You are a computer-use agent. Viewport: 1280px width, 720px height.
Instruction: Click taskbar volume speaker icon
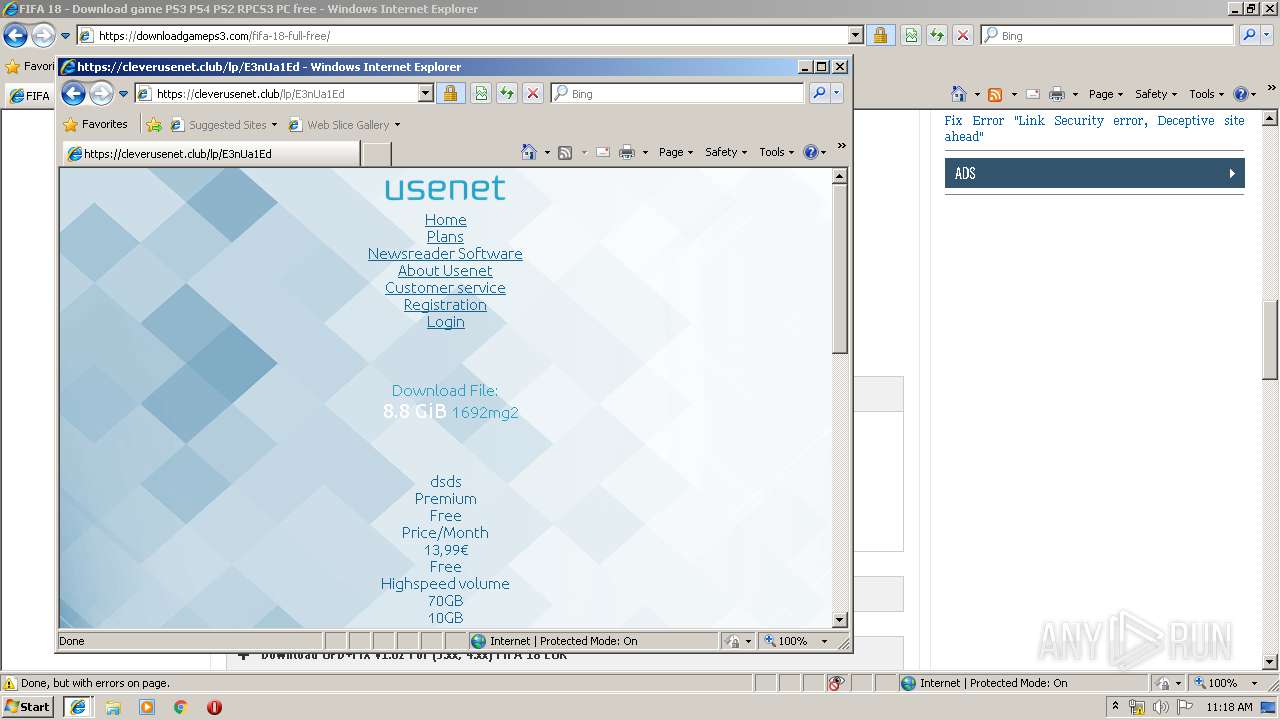pos(1160,707)
